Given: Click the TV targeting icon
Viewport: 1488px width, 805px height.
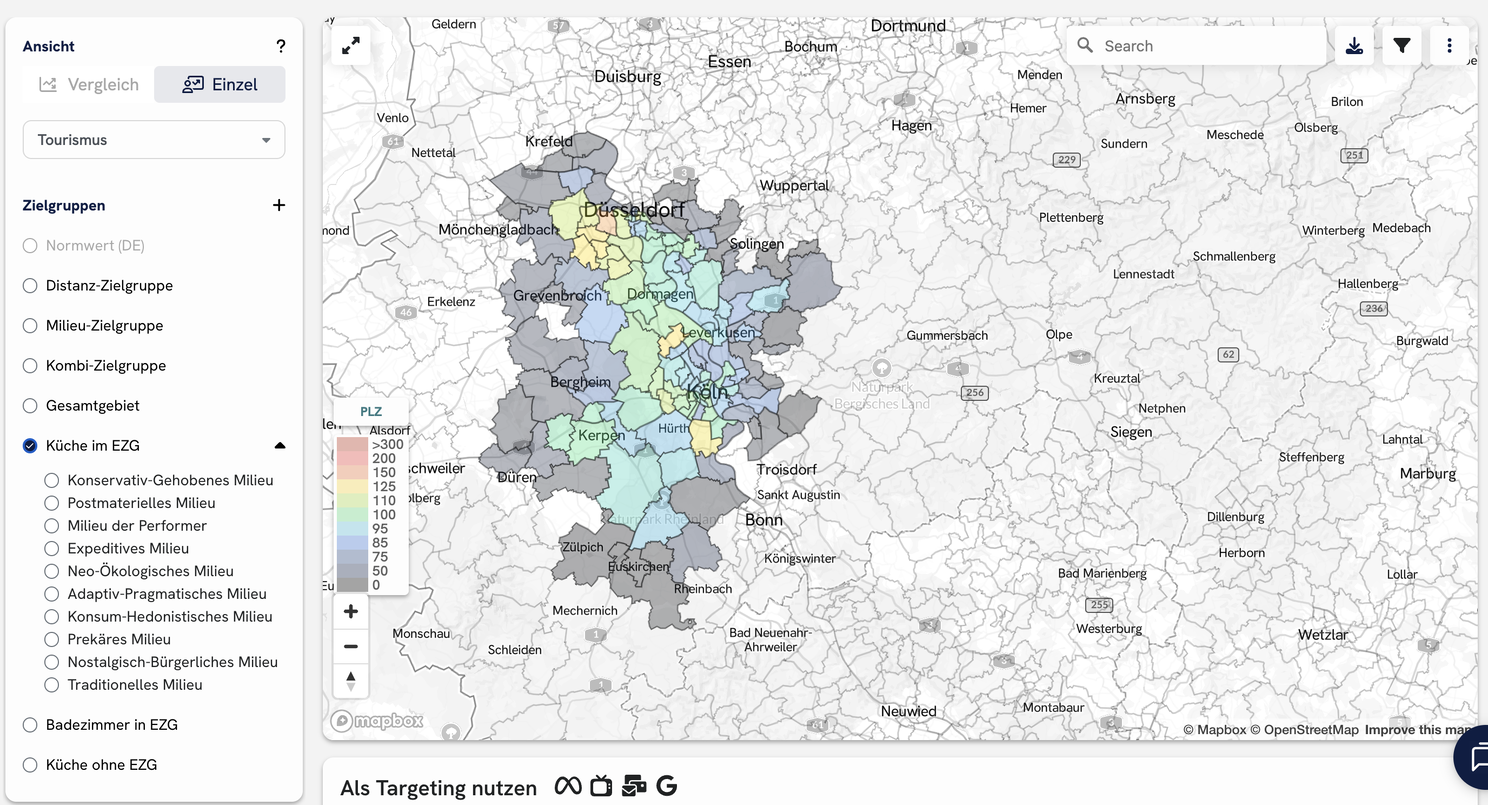Looking at the screenshot, I should [x=601, y=787].
